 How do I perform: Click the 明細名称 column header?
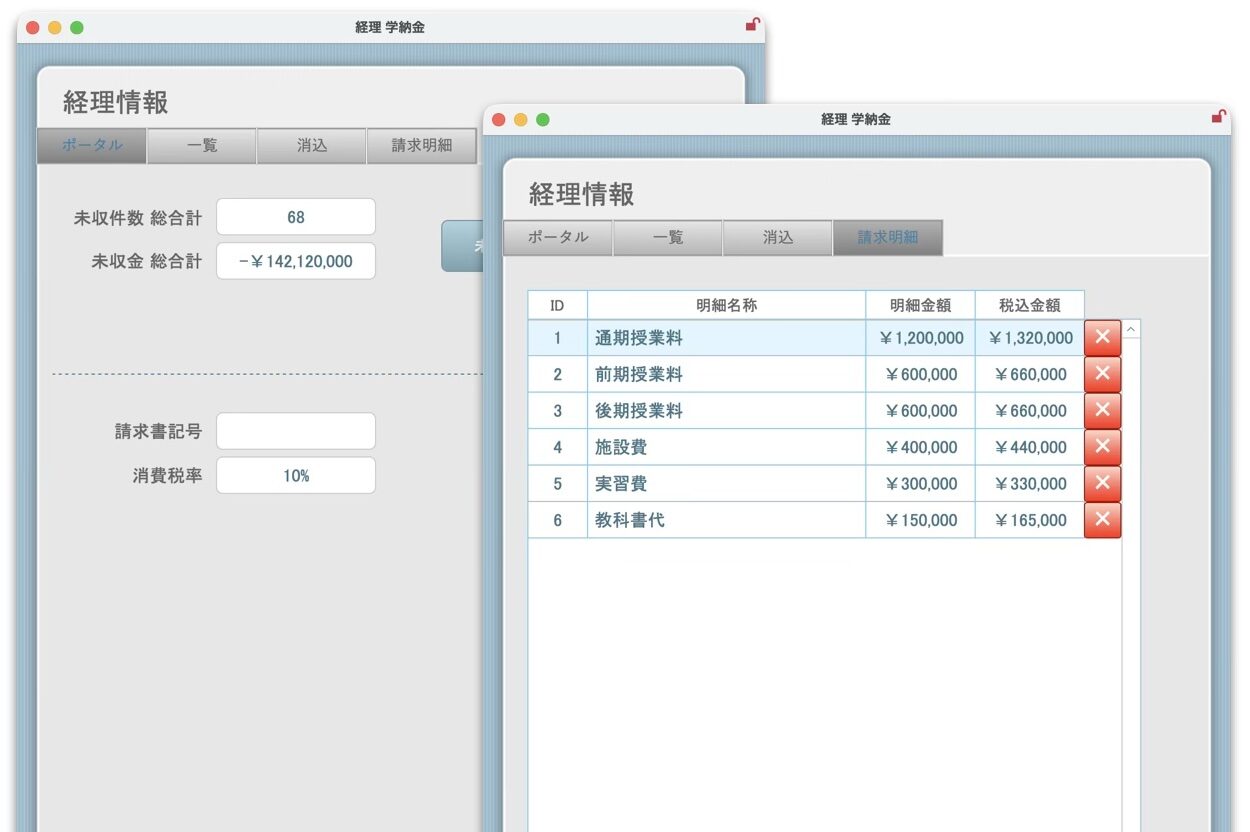728,305
